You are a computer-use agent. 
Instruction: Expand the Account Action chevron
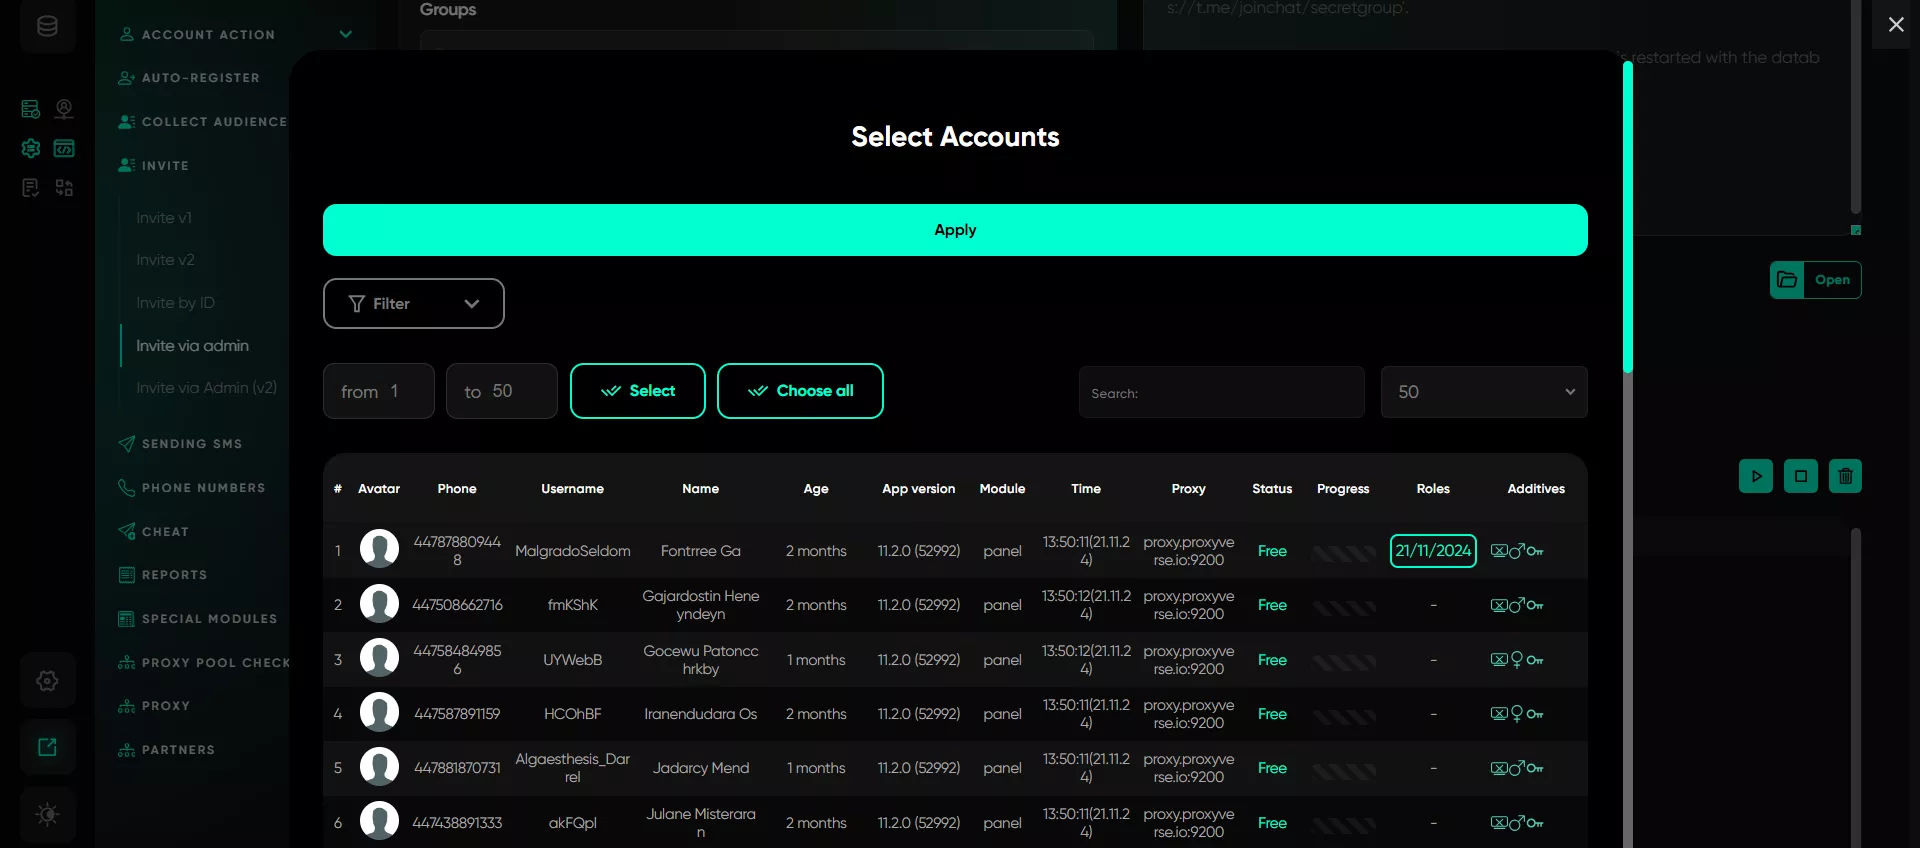[346, 34]
